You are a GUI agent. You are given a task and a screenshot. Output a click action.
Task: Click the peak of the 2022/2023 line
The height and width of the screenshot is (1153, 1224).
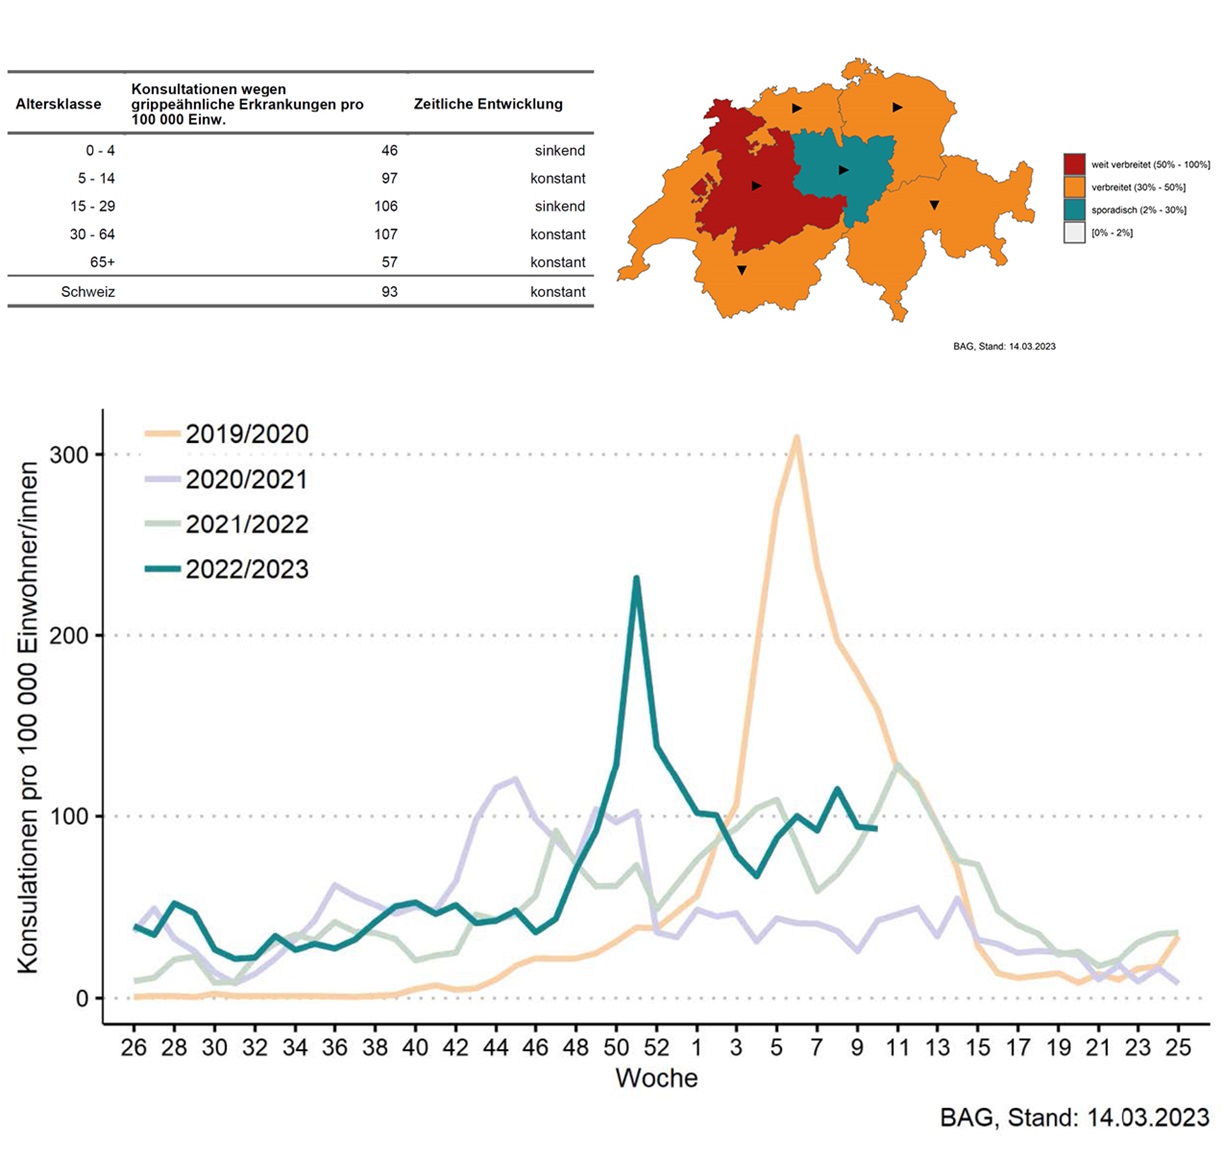coord(636,578)
